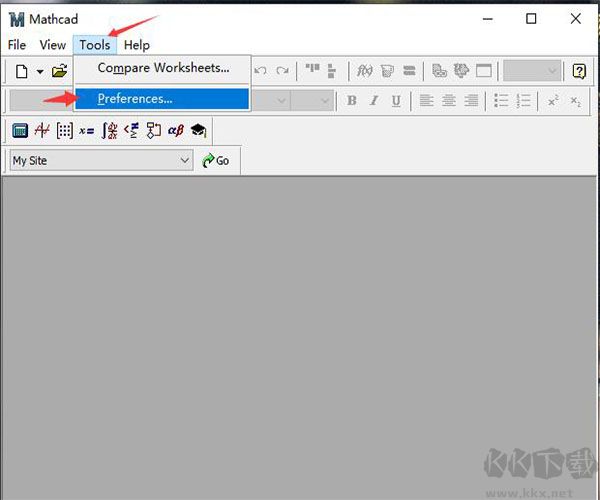Click the Open file folder icon
The height and width of the screenshot is (500, 600).
60,71
